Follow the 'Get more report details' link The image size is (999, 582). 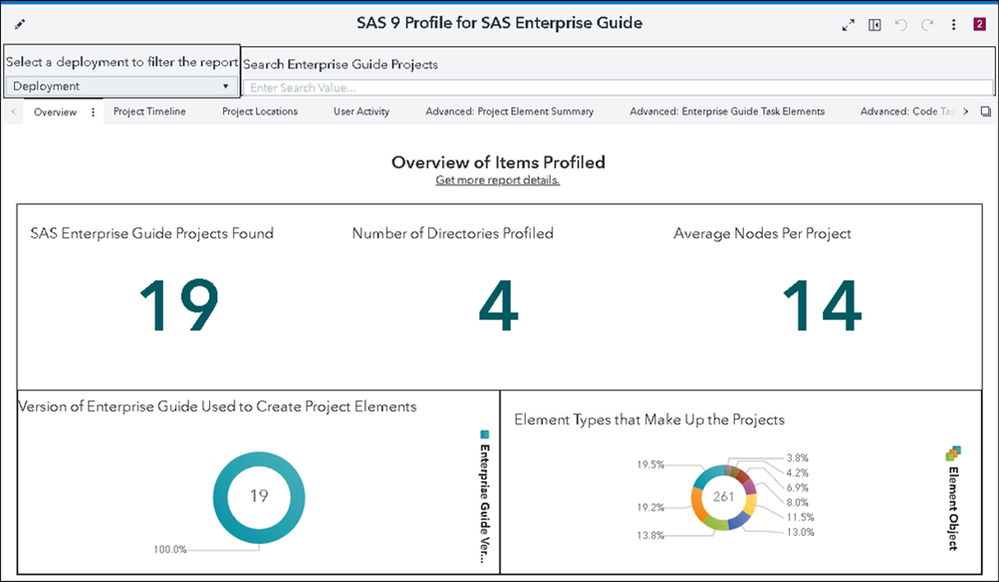[497, 180]
